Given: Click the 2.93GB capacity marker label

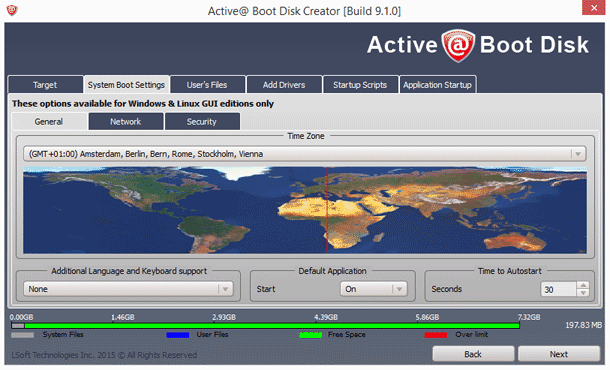Looking at the screenshot, I should 224,317.
